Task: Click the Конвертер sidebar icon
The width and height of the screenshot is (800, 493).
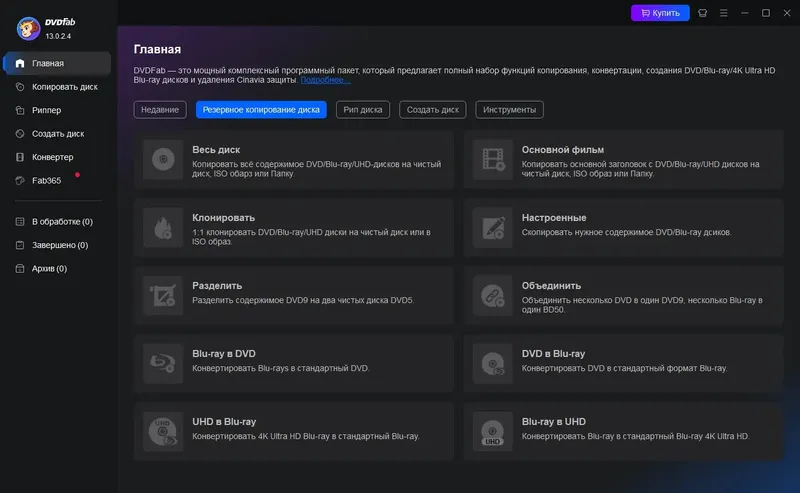Action: pos(20,157)
